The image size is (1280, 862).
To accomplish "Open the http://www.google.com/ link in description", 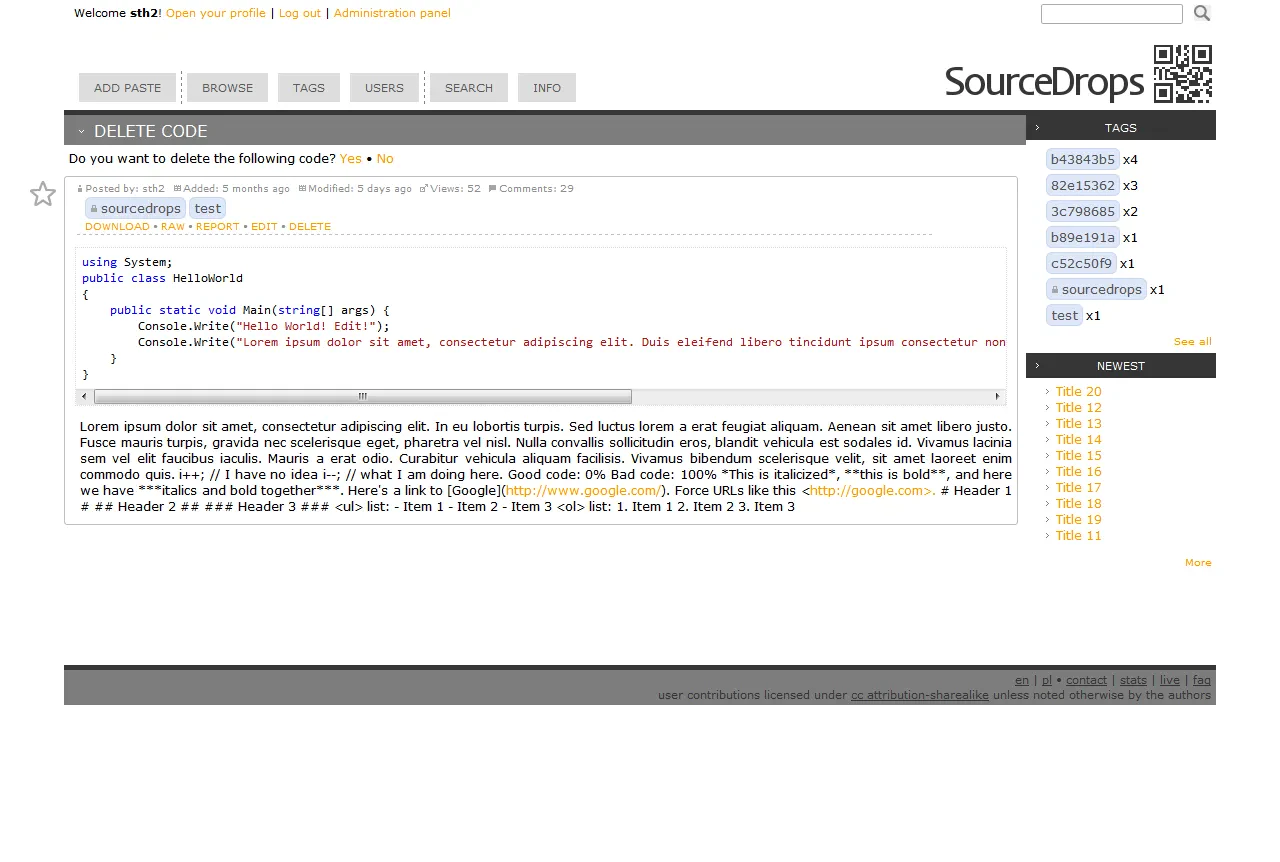I will pyautogui.click(x=583, y=491).
